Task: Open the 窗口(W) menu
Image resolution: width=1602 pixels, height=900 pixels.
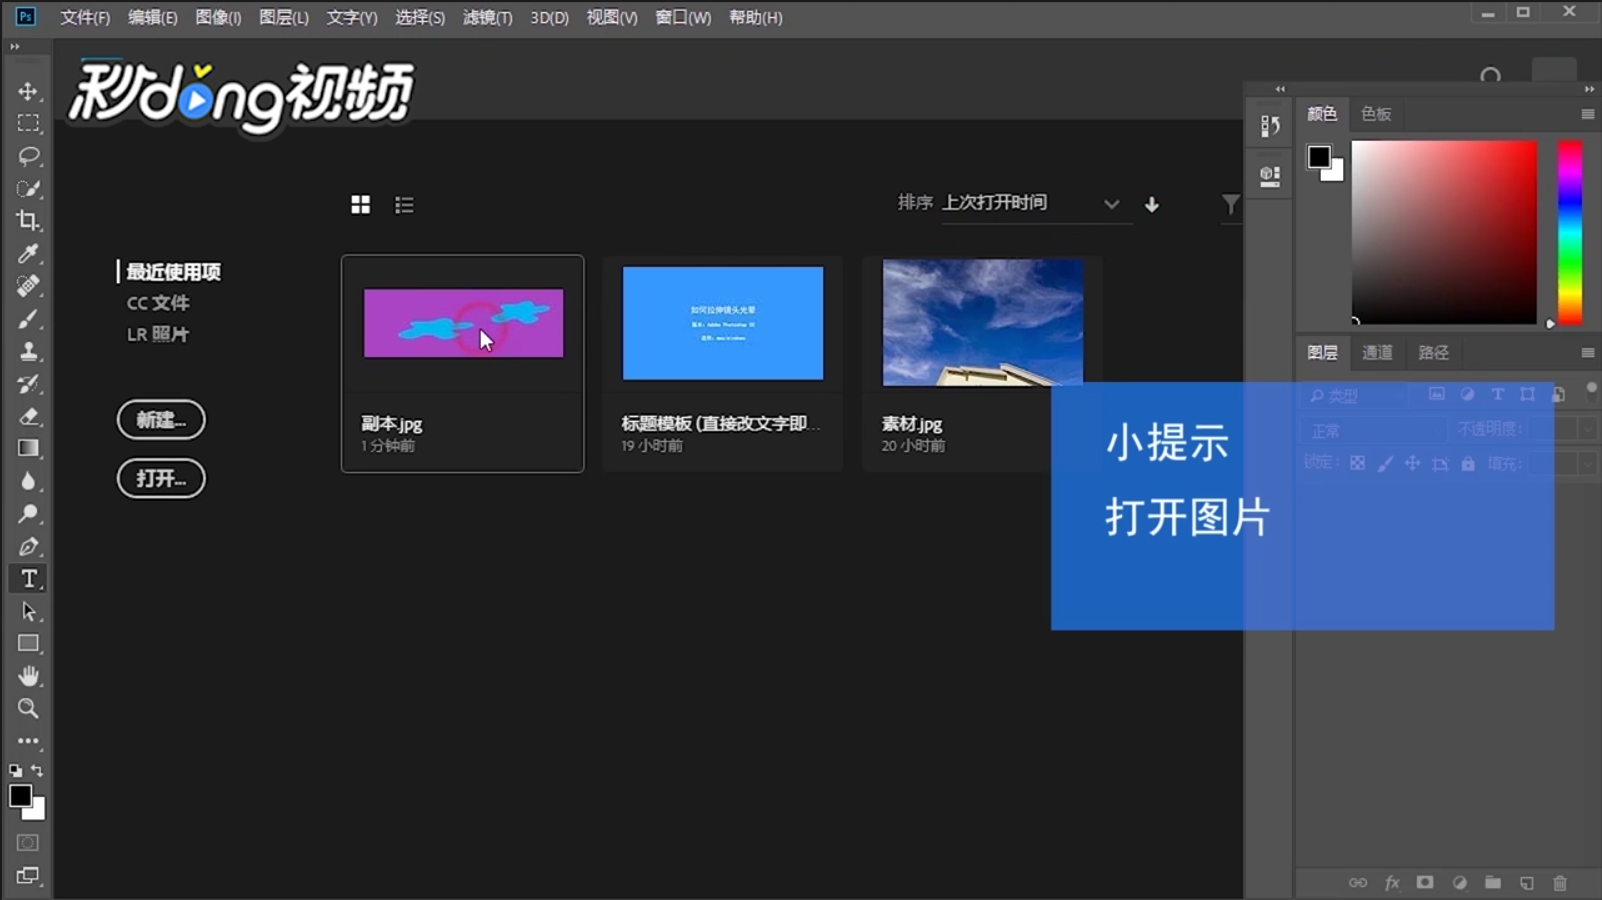Action: tap(683, 17)
